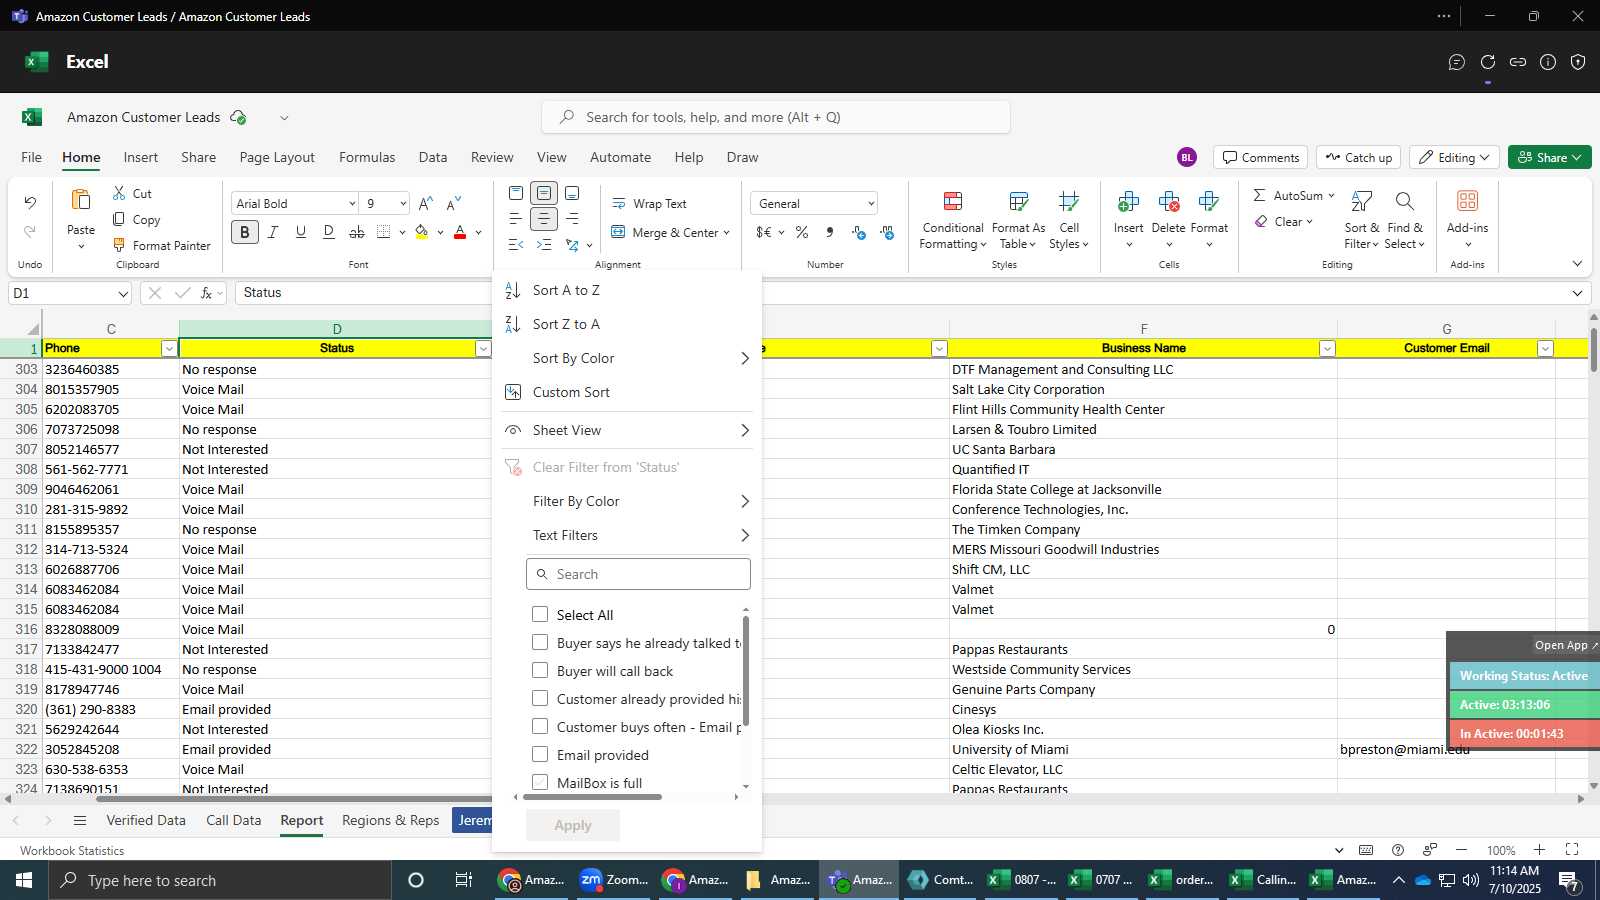
Task: Toggle Italic formatting
Action: tap(272, 232)
